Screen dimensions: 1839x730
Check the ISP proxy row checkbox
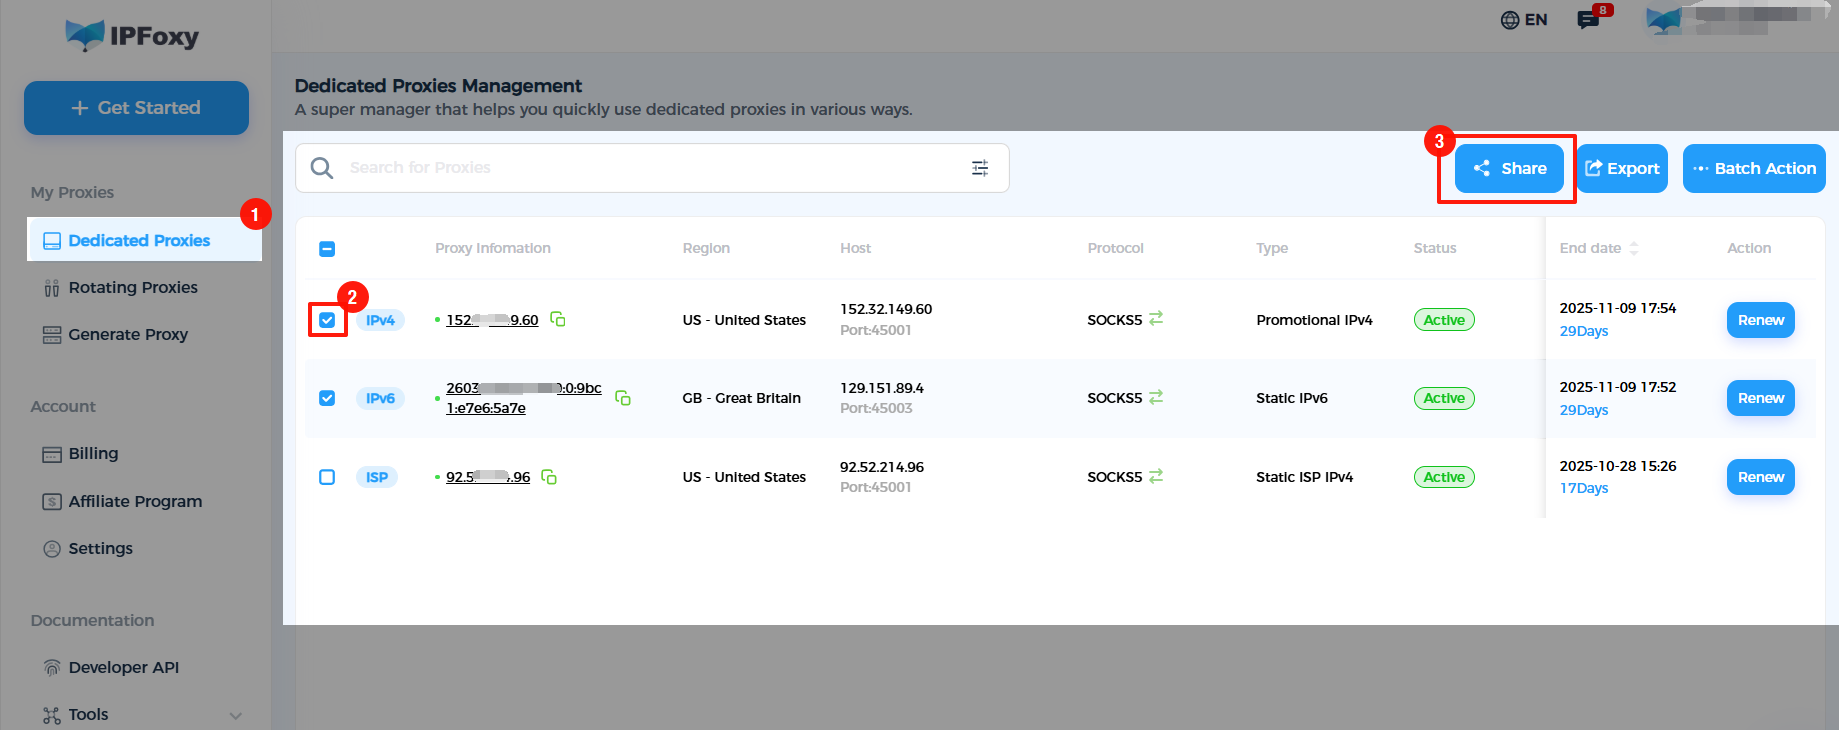pos(327,477)
